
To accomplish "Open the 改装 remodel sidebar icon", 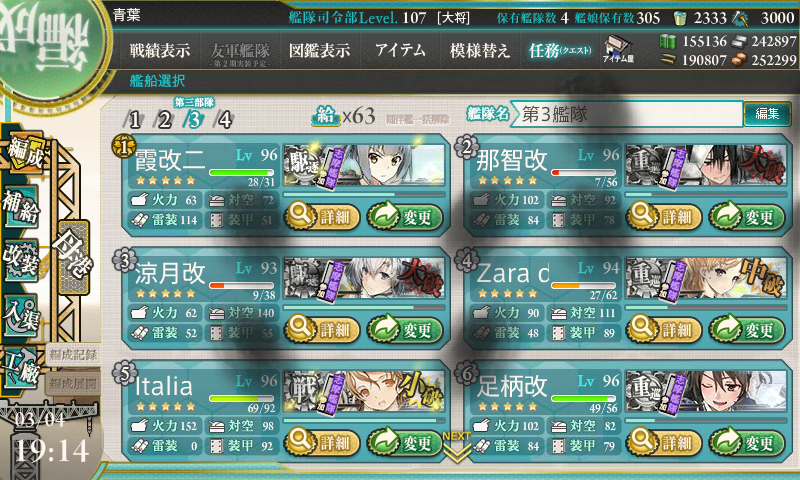I will [21, 259].
